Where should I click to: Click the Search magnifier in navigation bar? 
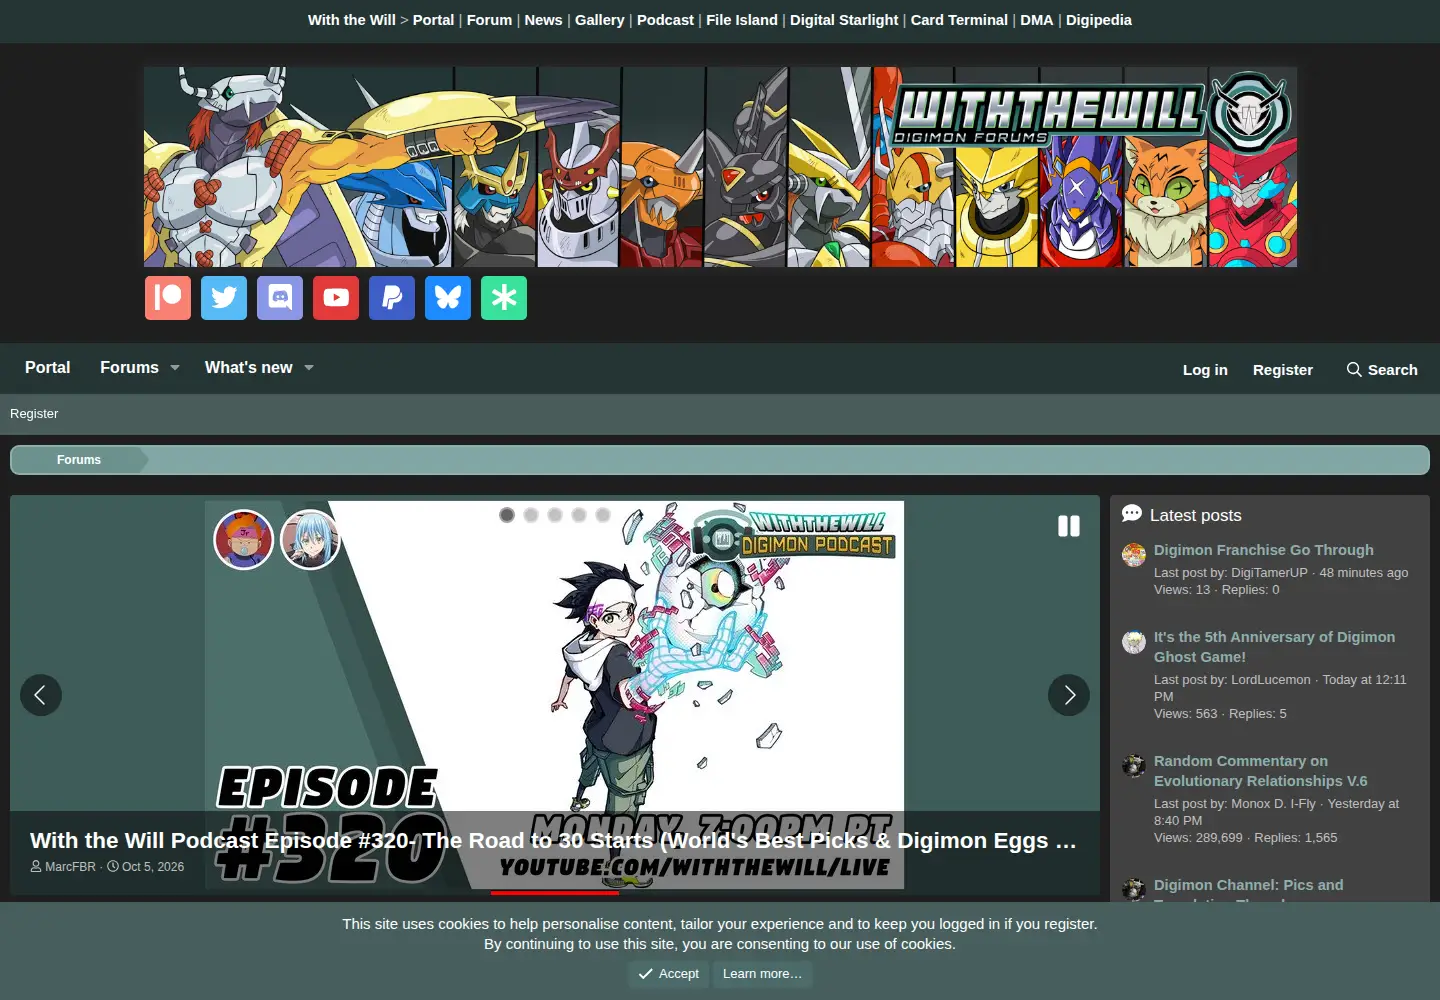(1354, 369)
